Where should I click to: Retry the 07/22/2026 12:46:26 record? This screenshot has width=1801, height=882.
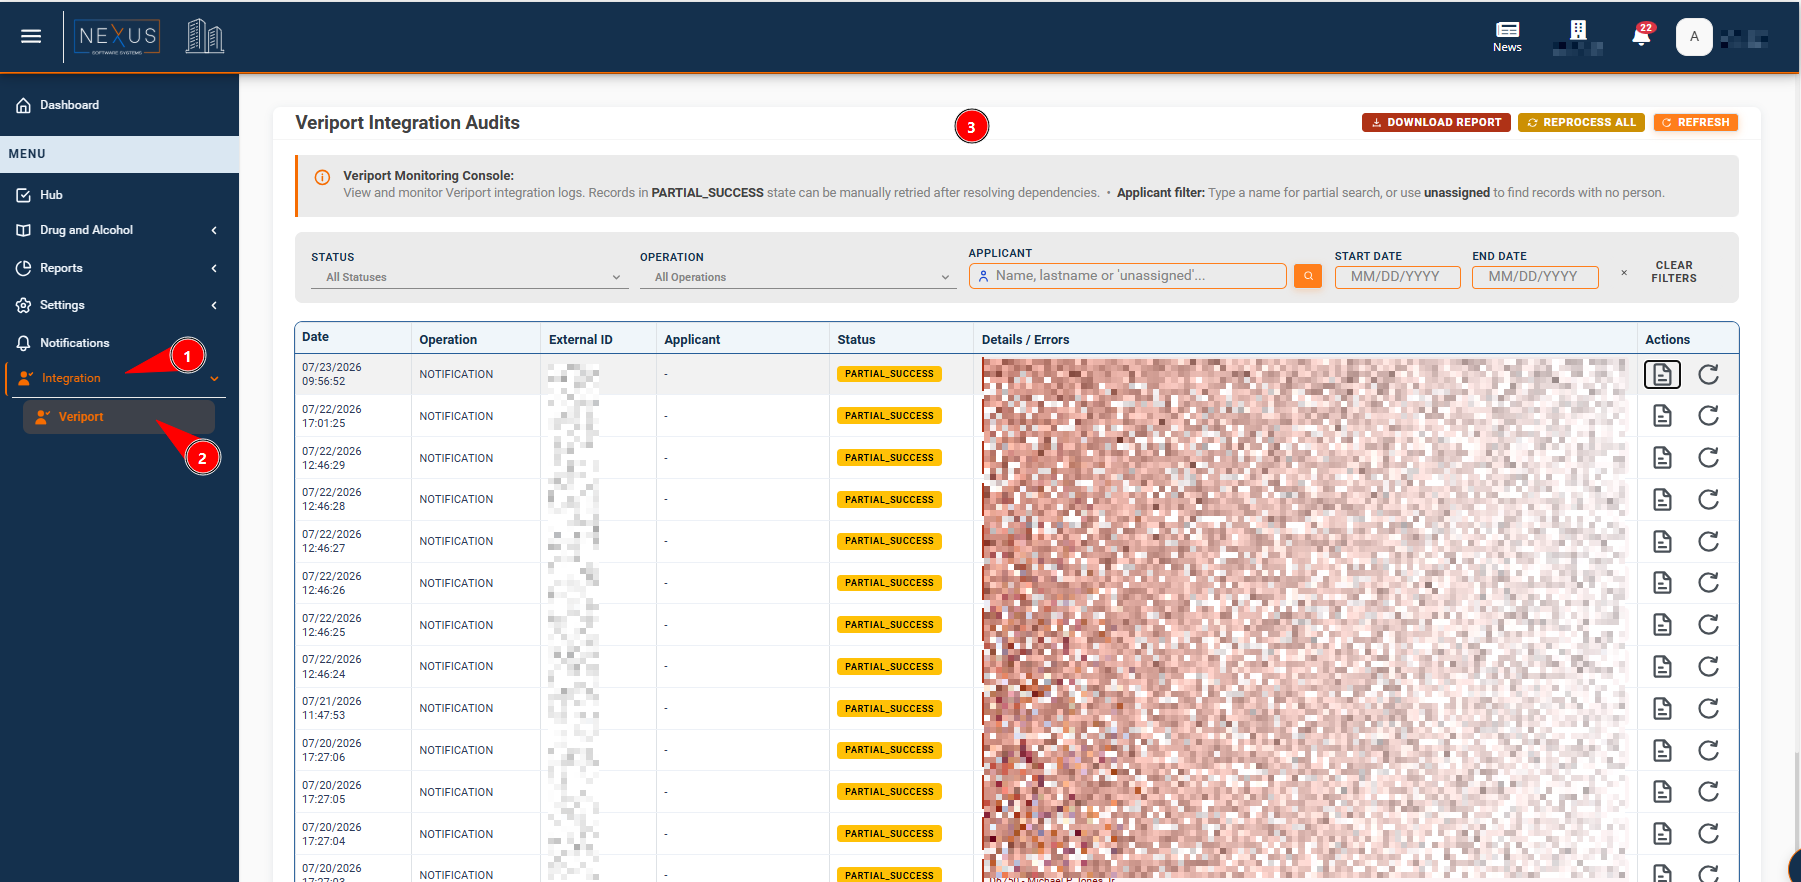(x=1709, y=583)
